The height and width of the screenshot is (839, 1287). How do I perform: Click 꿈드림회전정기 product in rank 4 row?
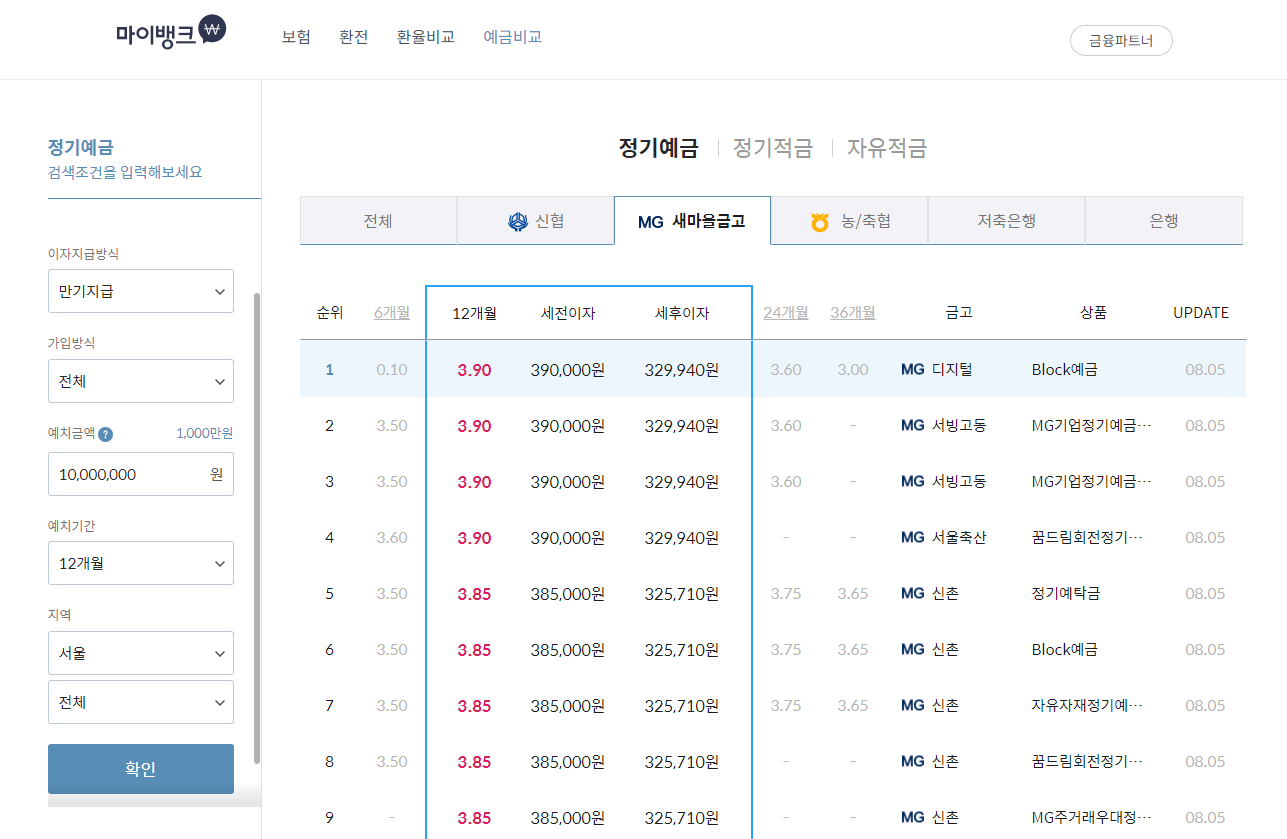[x=1087, y=538]
